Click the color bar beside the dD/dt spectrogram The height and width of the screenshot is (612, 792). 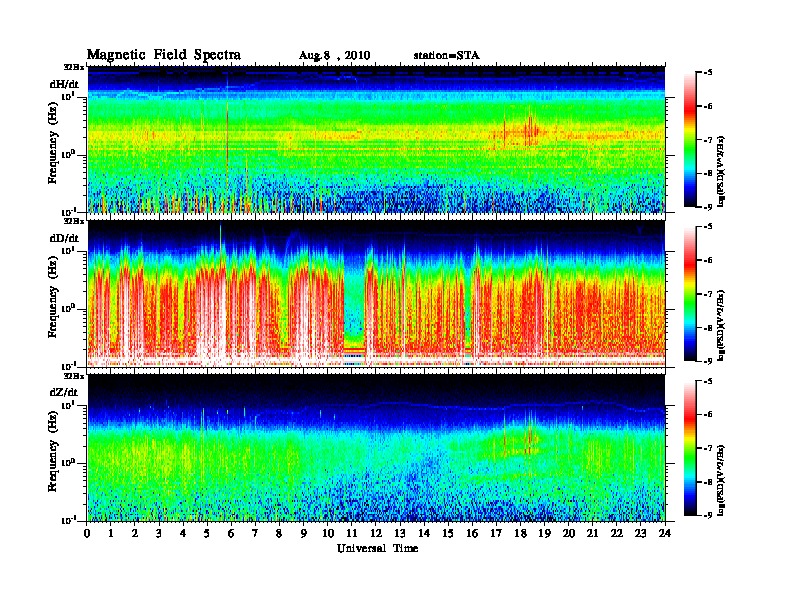(690, 293)
